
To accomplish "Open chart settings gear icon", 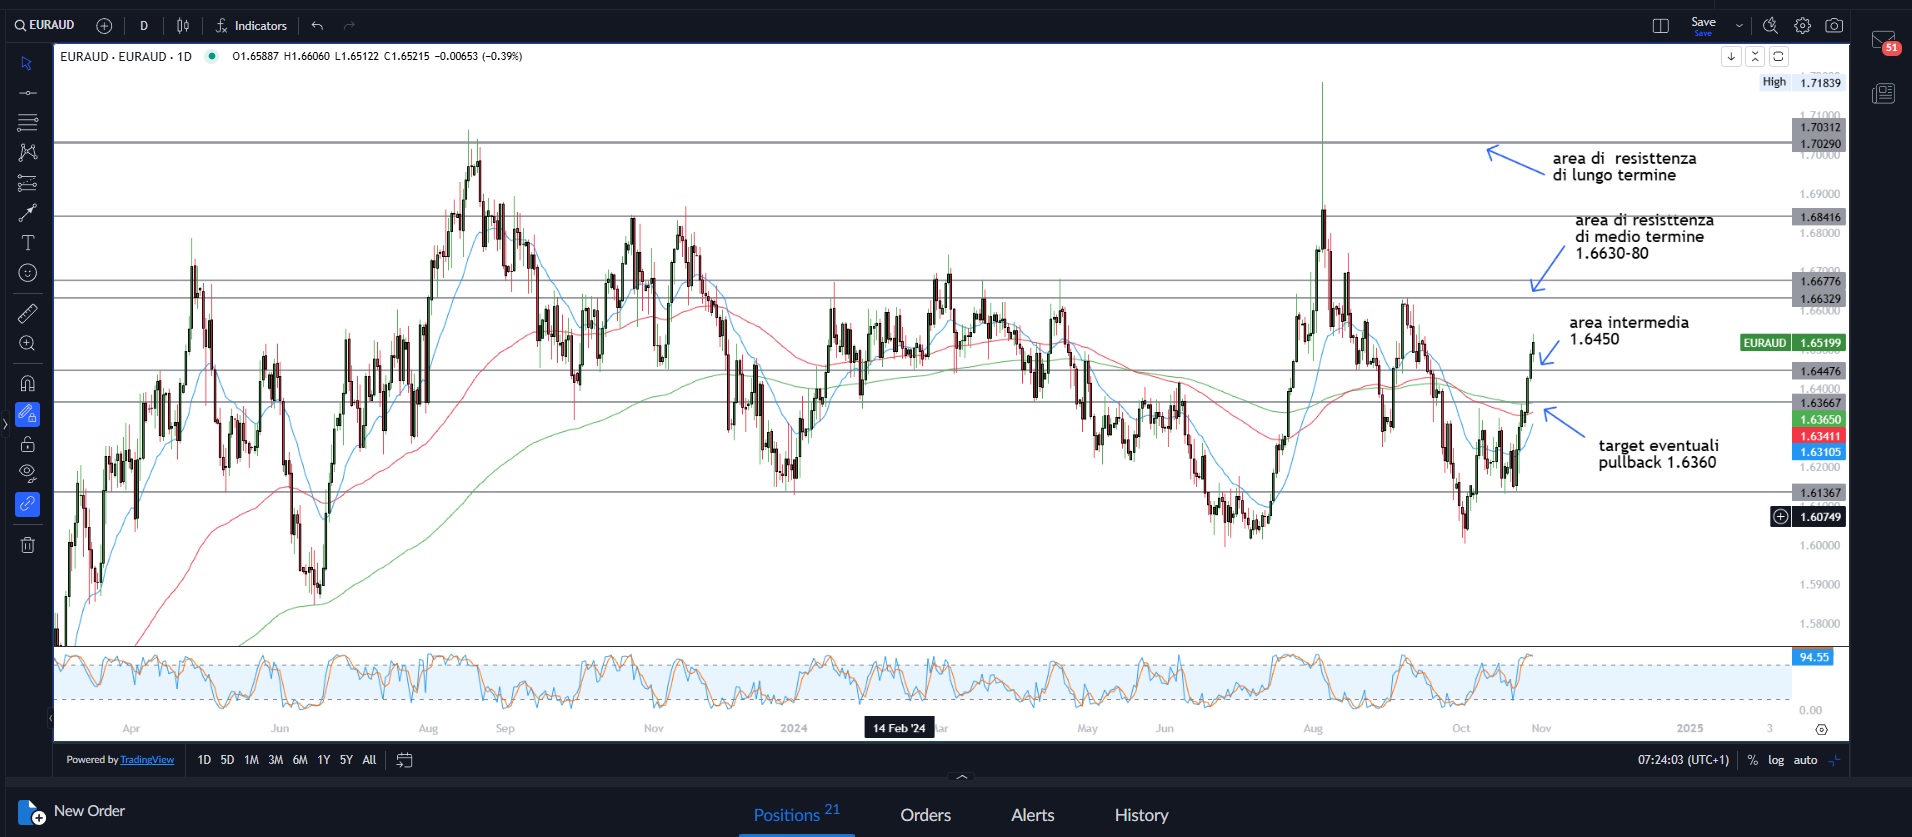I will tap(1802, 26).
